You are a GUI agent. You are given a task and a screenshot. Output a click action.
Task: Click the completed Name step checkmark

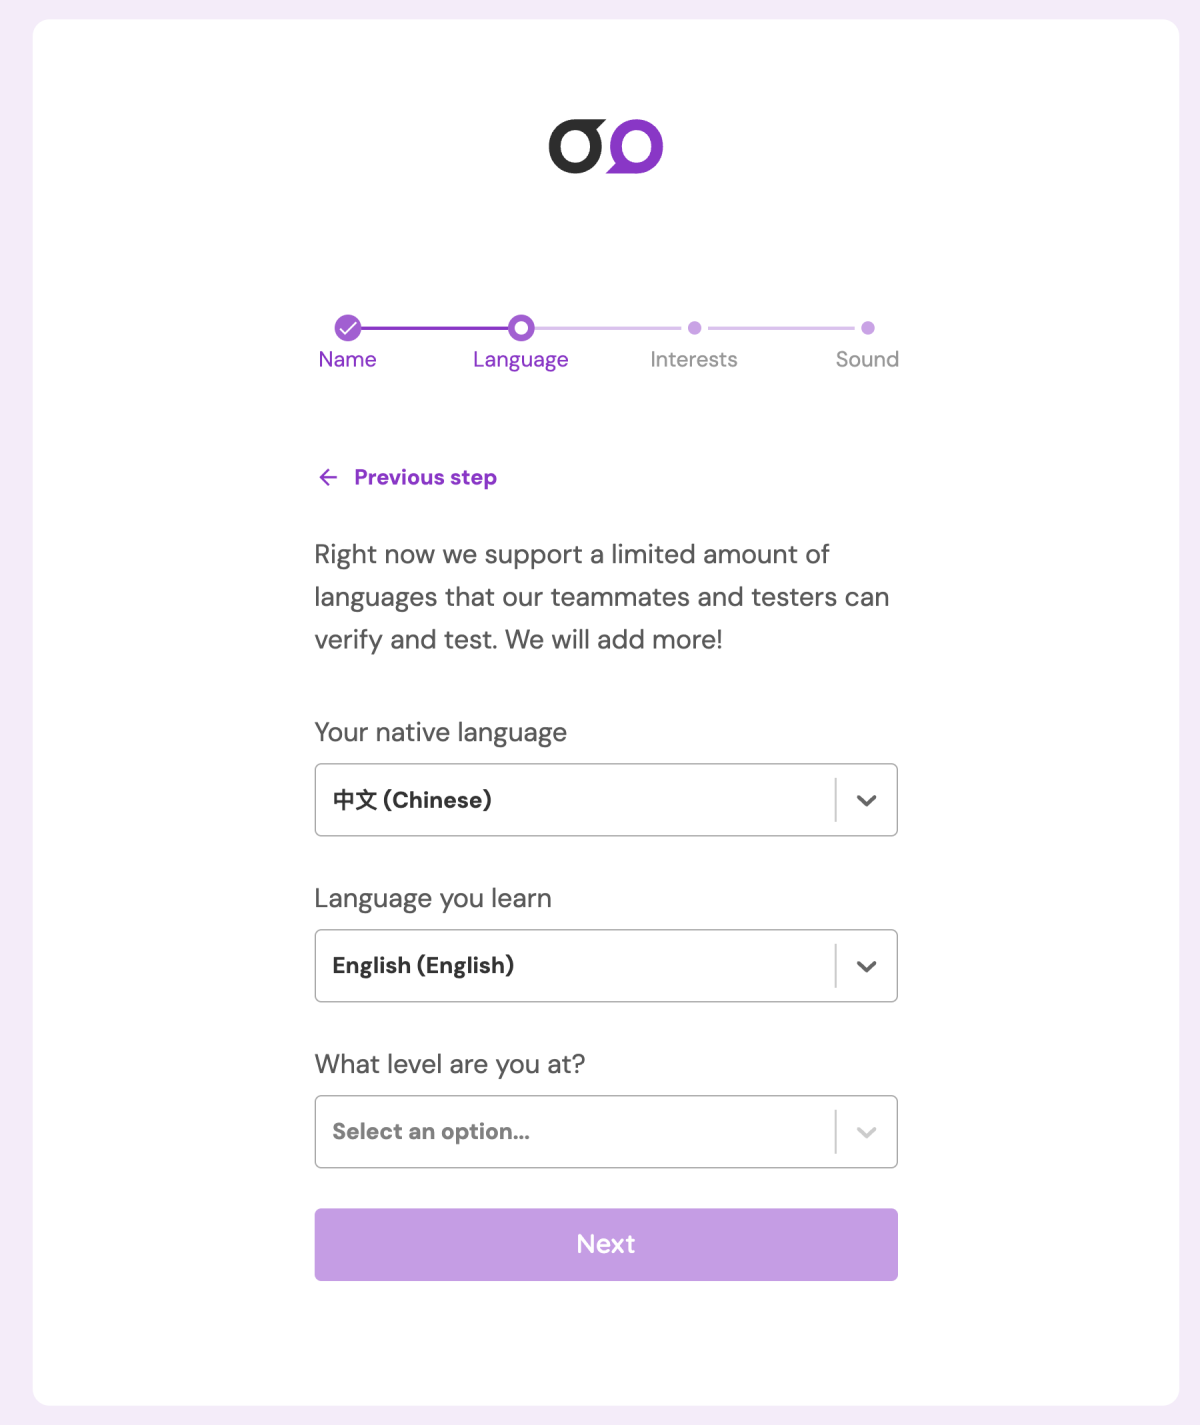click(348, 328)
